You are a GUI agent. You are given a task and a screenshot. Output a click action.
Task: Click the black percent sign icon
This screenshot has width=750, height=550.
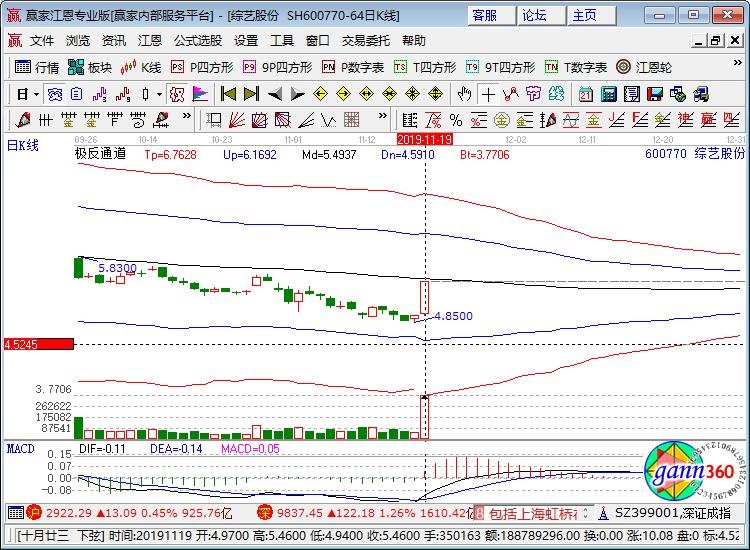pyautogui.click(x=456, y=120)
